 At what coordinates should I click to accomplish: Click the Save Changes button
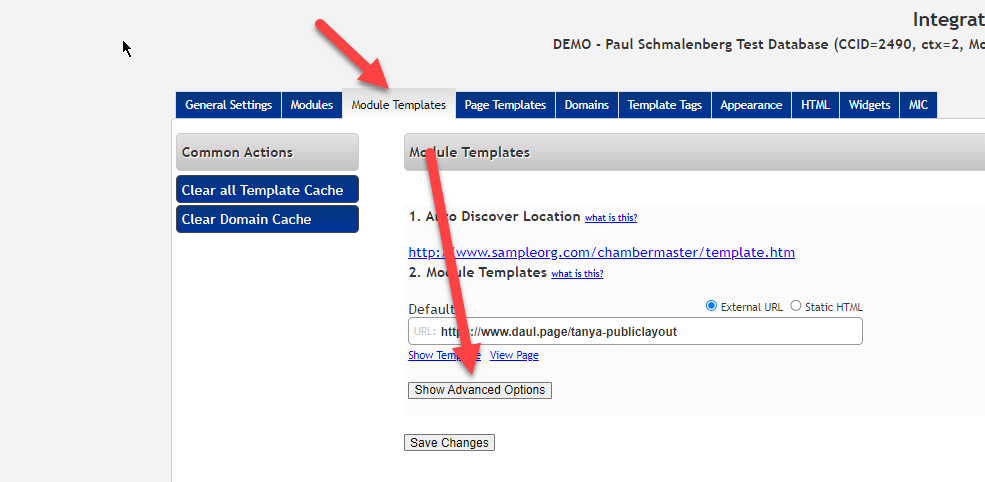449,442
